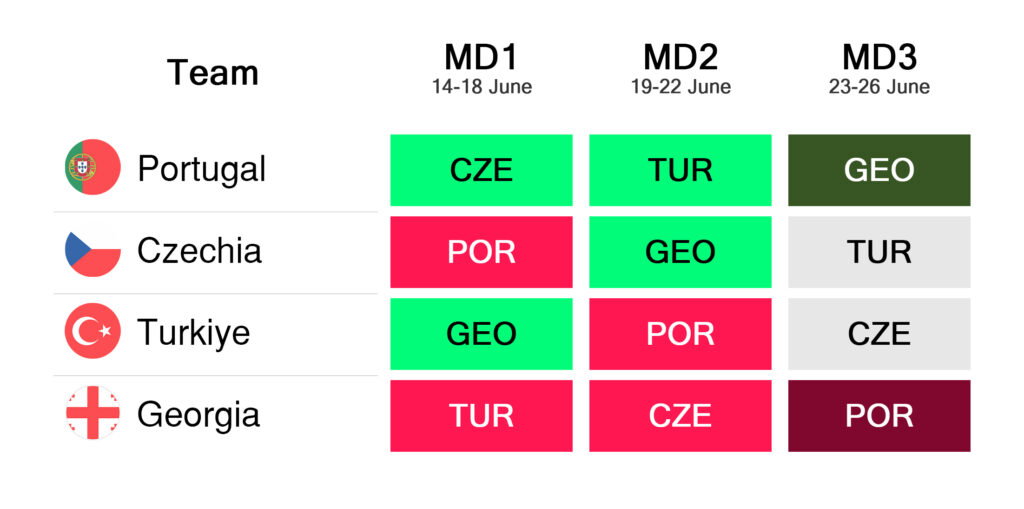1024x509 pixels.
Task: Click Turkiye's green GEO cell in MD1
Action: tap(481, 334)
